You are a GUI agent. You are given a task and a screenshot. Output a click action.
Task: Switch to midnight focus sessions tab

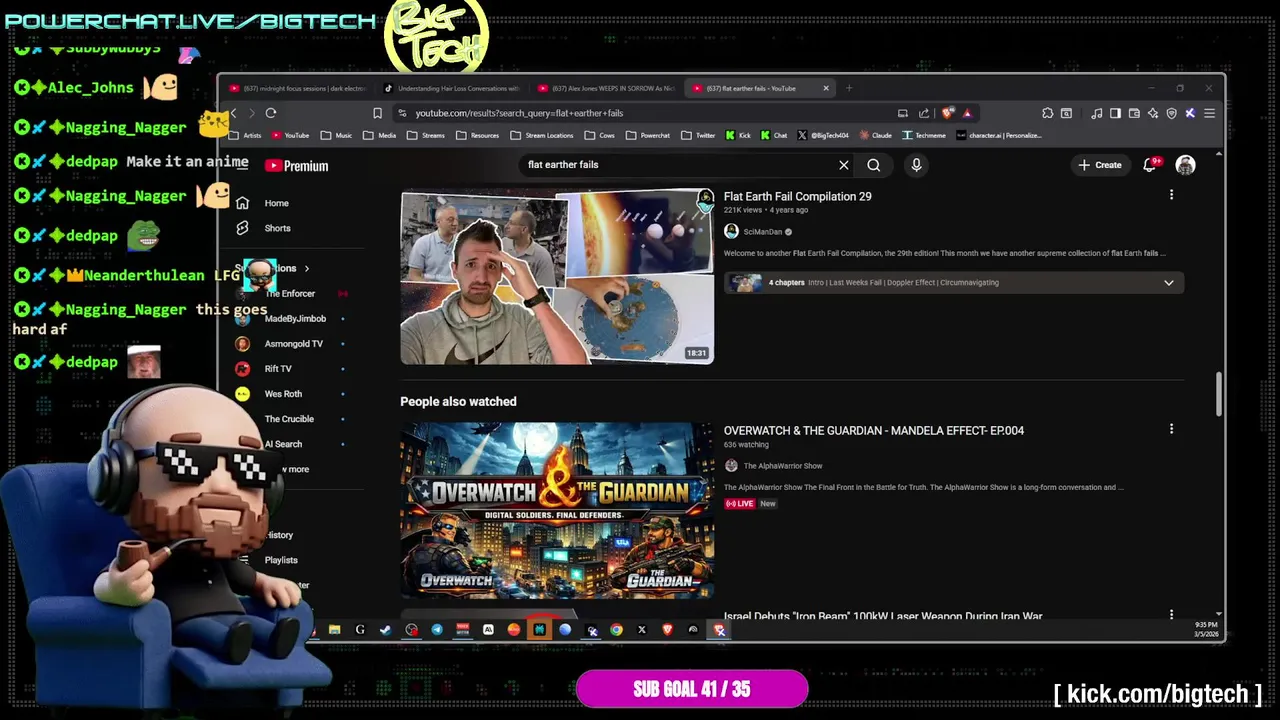pyautogui.click(x=299, y=88)
